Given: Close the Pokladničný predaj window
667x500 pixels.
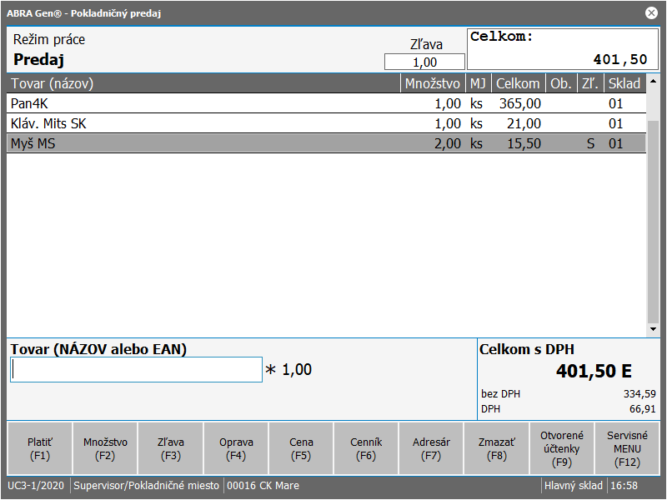Looking at the screenshot, I should coord(651,13).
